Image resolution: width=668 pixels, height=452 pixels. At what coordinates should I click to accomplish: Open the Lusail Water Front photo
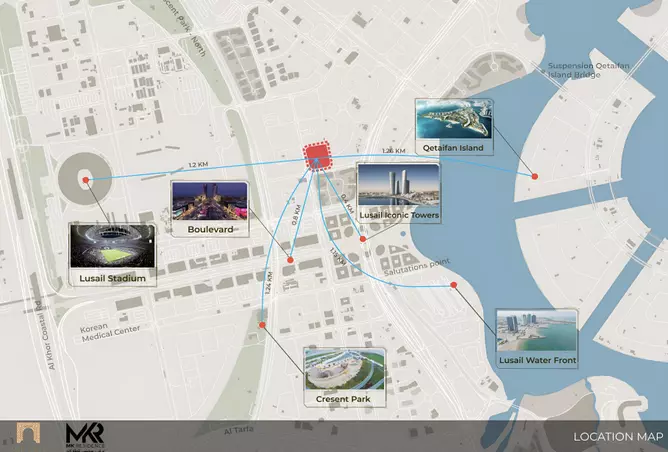click(536, 331)
